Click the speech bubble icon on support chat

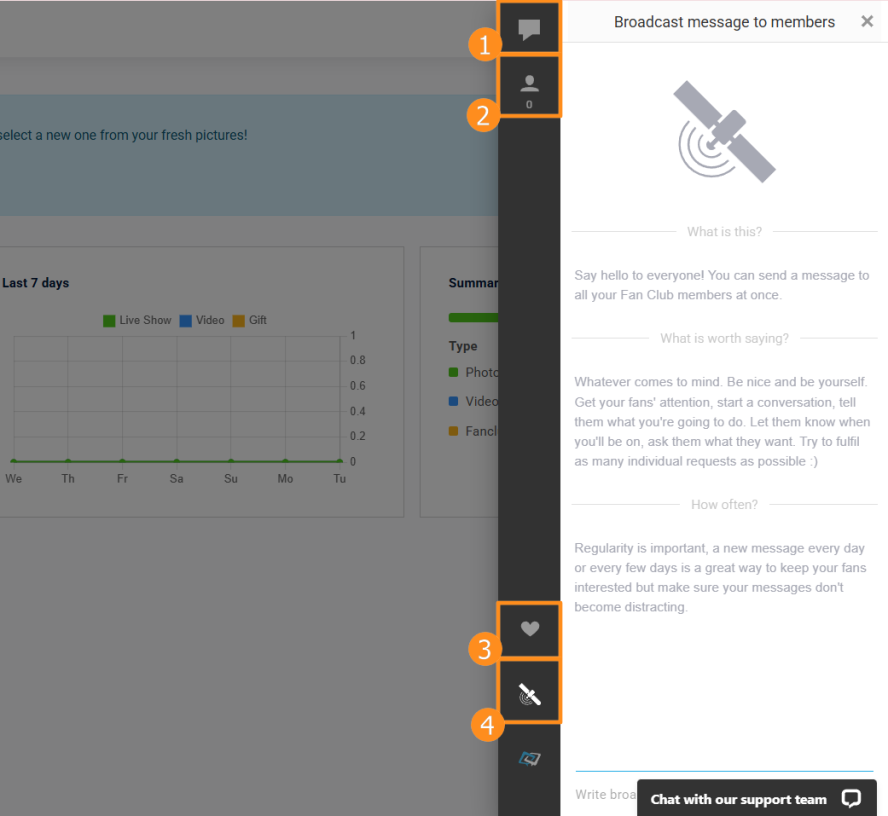(851, 798)
